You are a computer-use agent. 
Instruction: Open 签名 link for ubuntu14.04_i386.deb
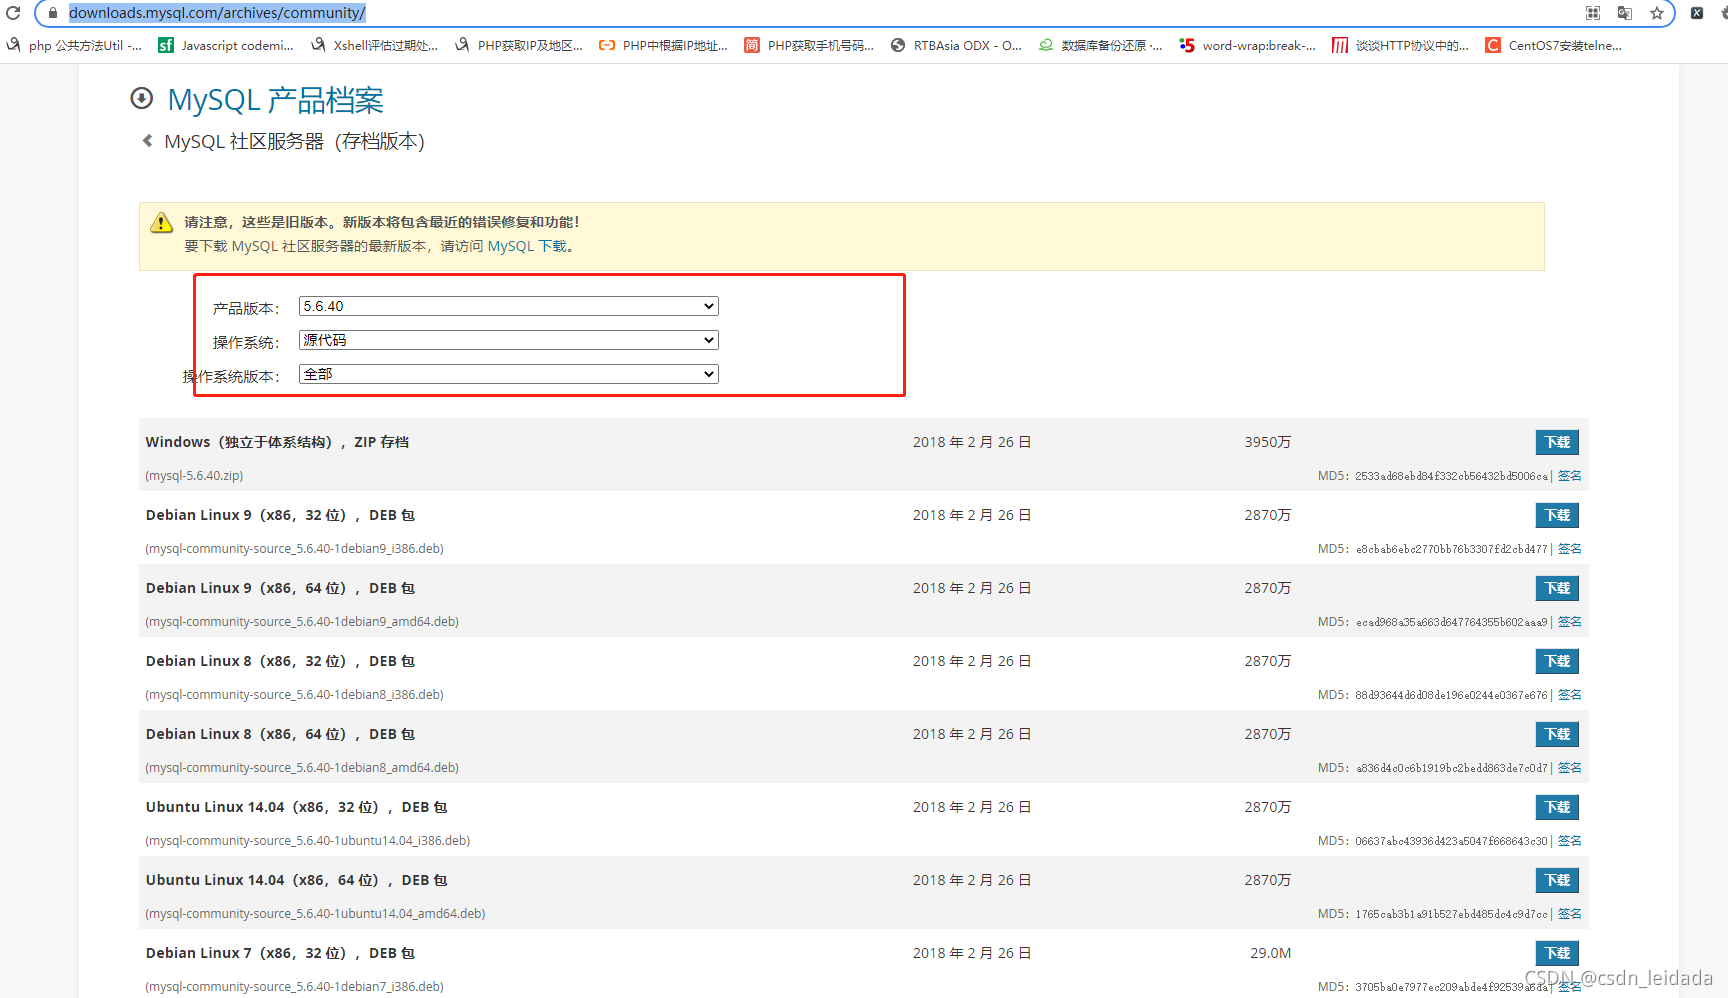click(1570, 841)
